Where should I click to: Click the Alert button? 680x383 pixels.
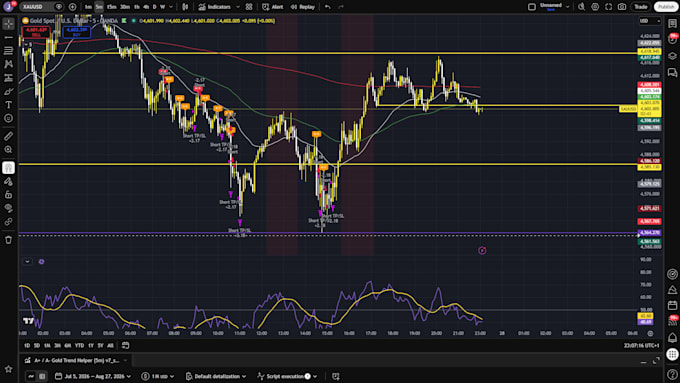coord(273,7)
